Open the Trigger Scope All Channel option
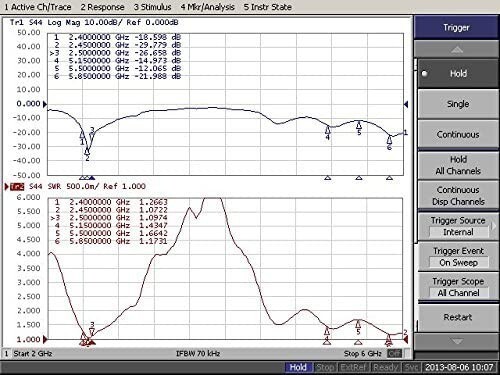The image size is (500, 375). click(458, 287)
